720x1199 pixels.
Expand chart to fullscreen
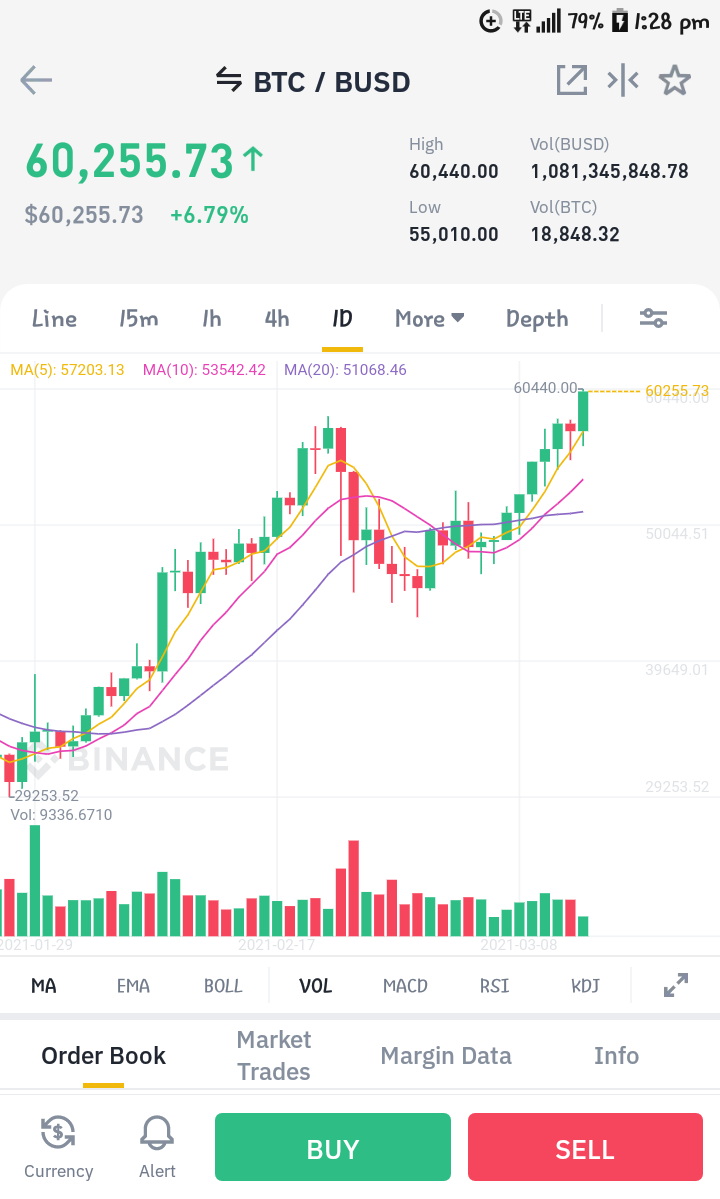676,985
